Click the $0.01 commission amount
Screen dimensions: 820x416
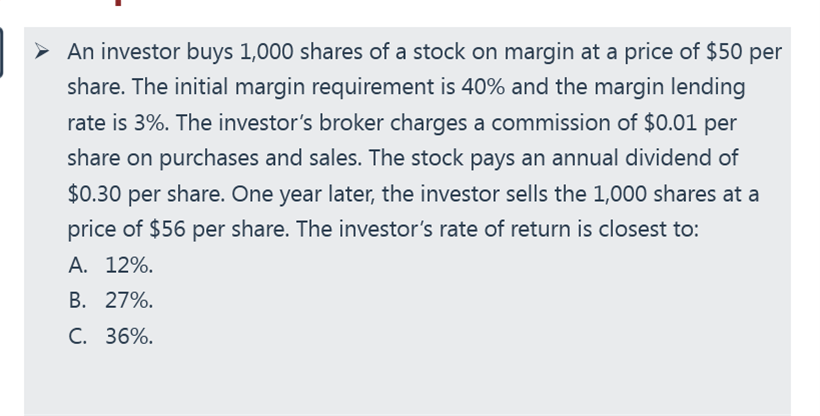[x=670, y=123]
